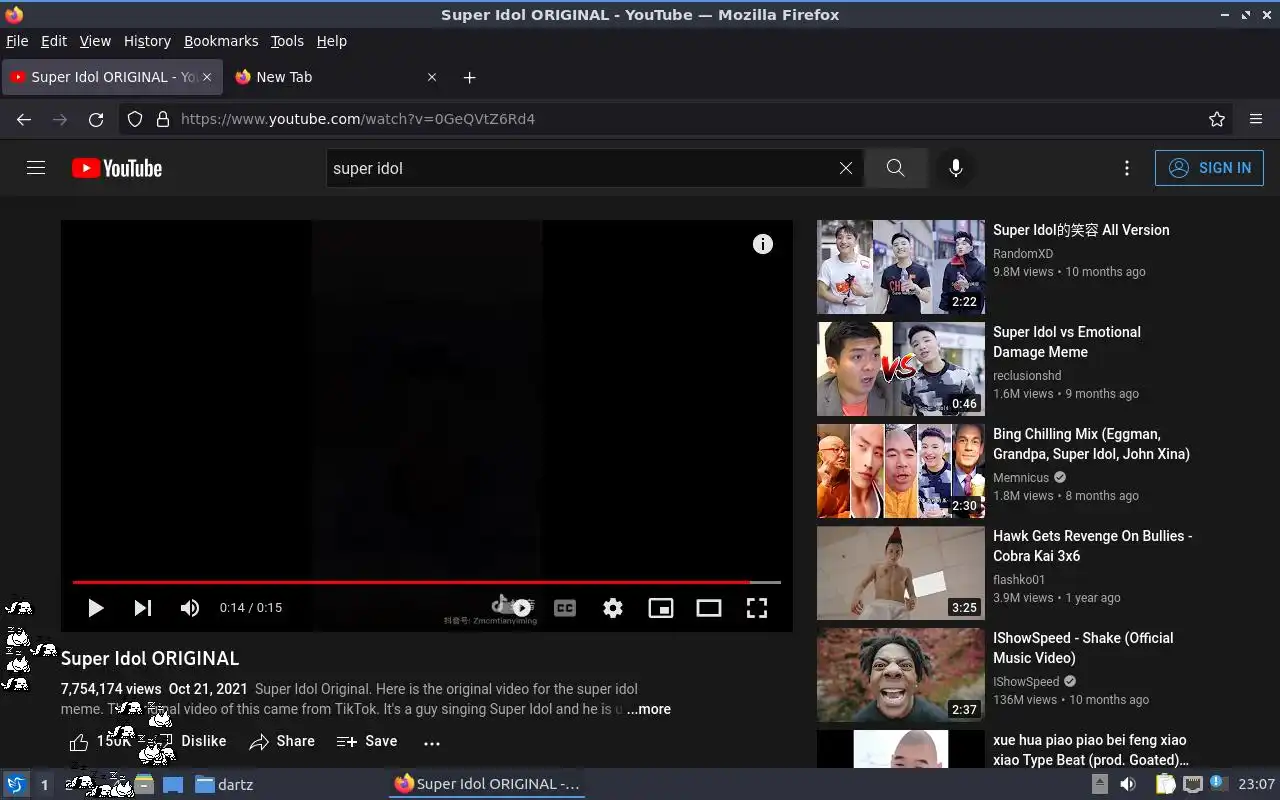Screen dimensions: 1280x800
Task: Toggle closed captions on the player
Action: 565,607
